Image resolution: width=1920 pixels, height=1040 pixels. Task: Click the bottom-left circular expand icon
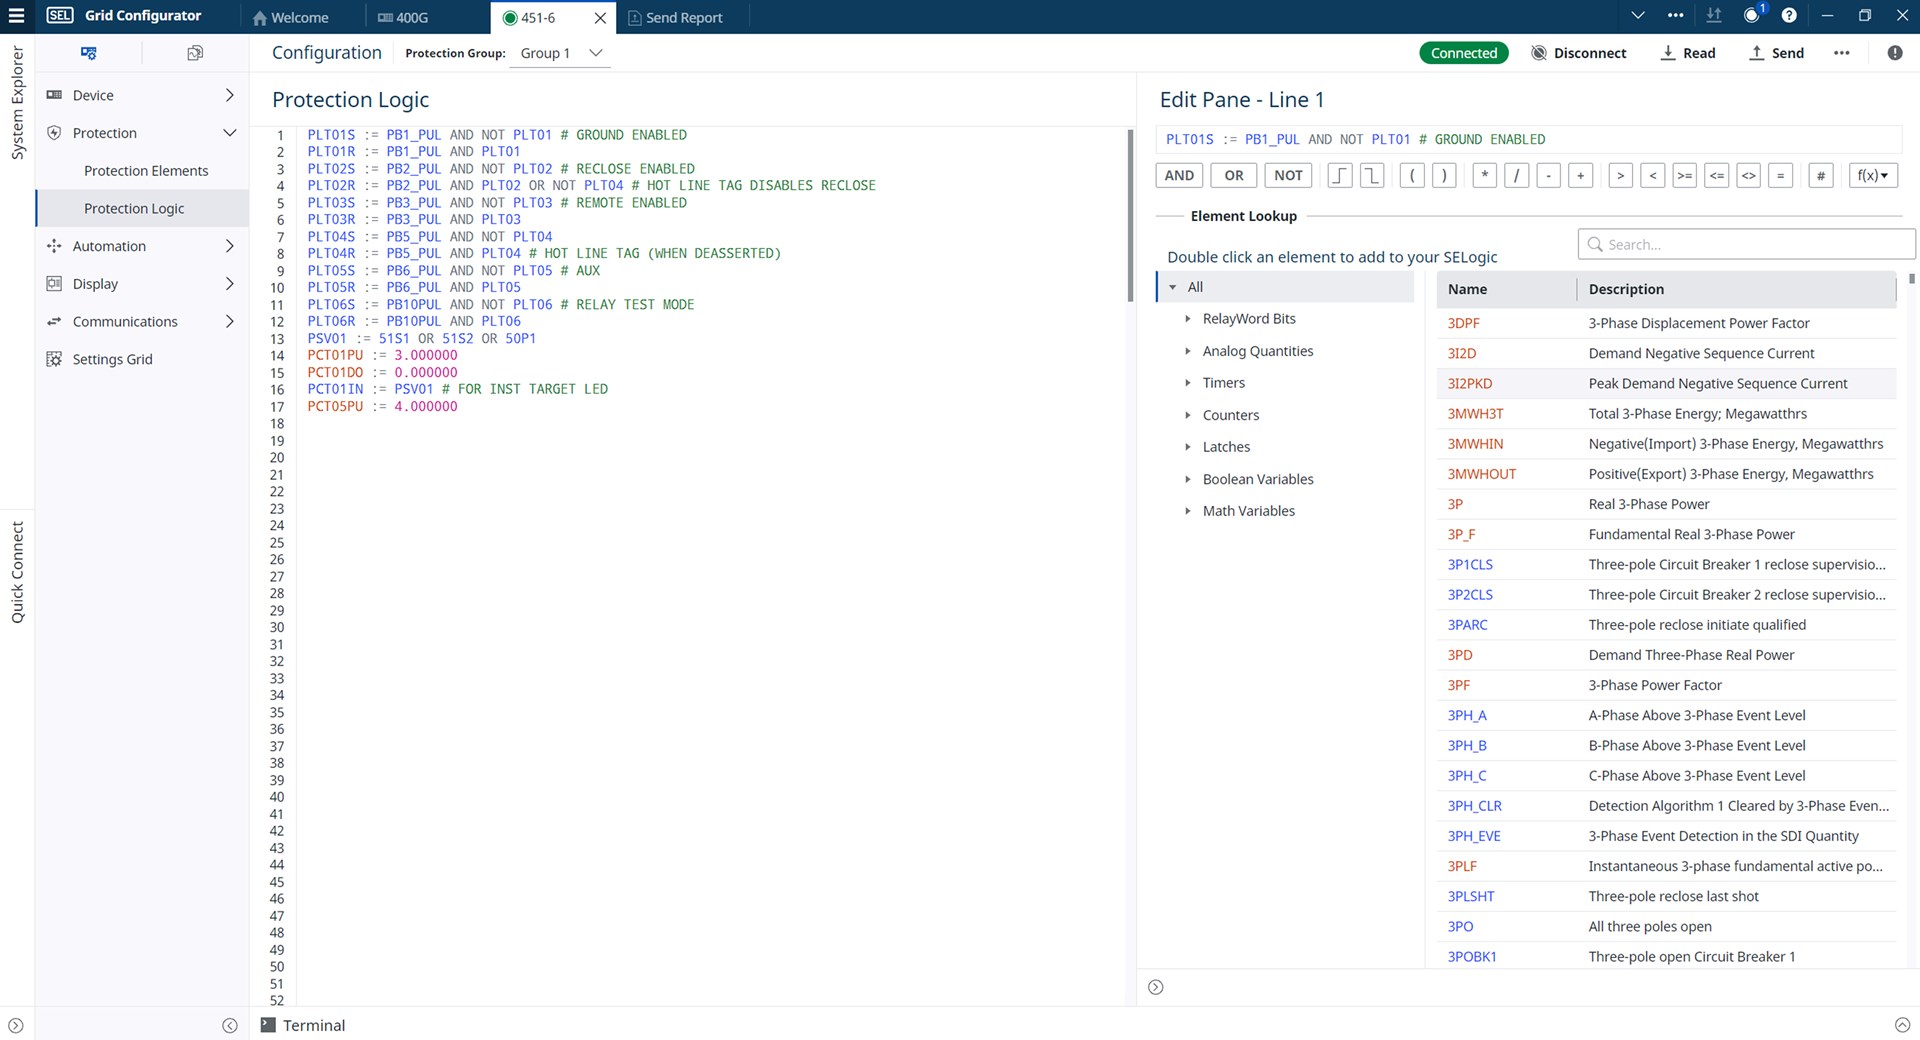pyautogui.click(x=16, y=1025)
